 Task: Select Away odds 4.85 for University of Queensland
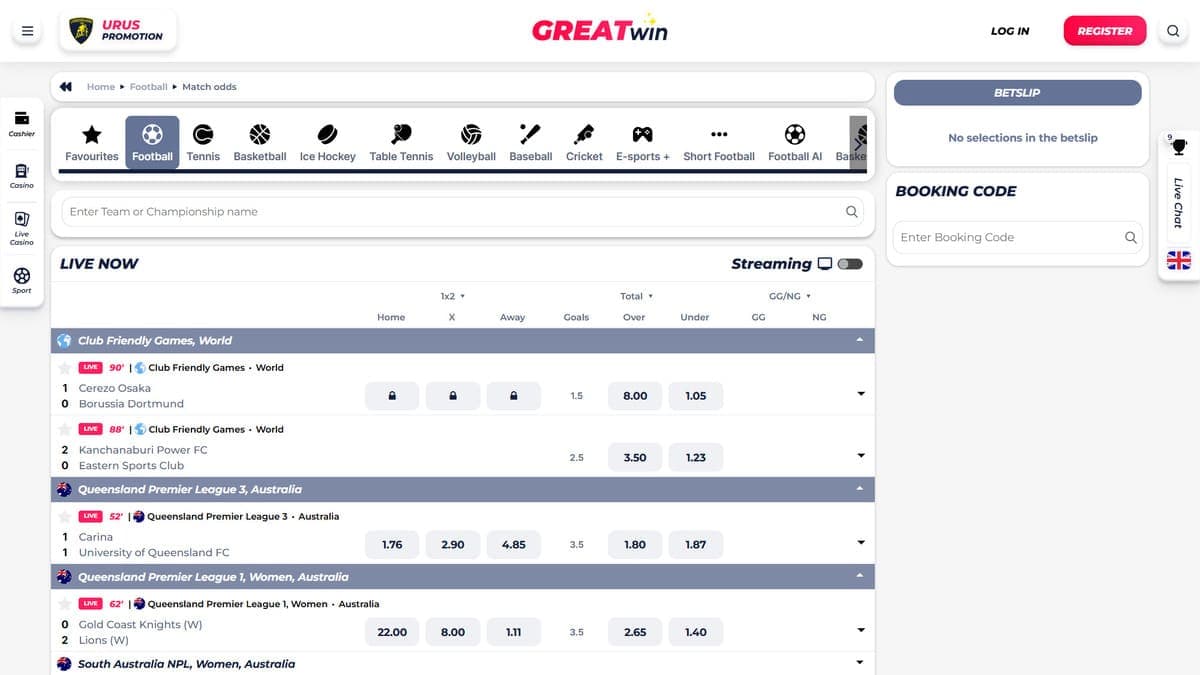coord(514,545)
